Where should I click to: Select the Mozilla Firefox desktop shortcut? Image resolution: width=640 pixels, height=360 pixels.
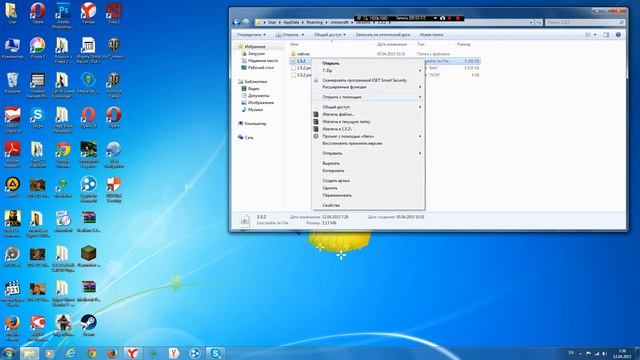tap(12, 328)
